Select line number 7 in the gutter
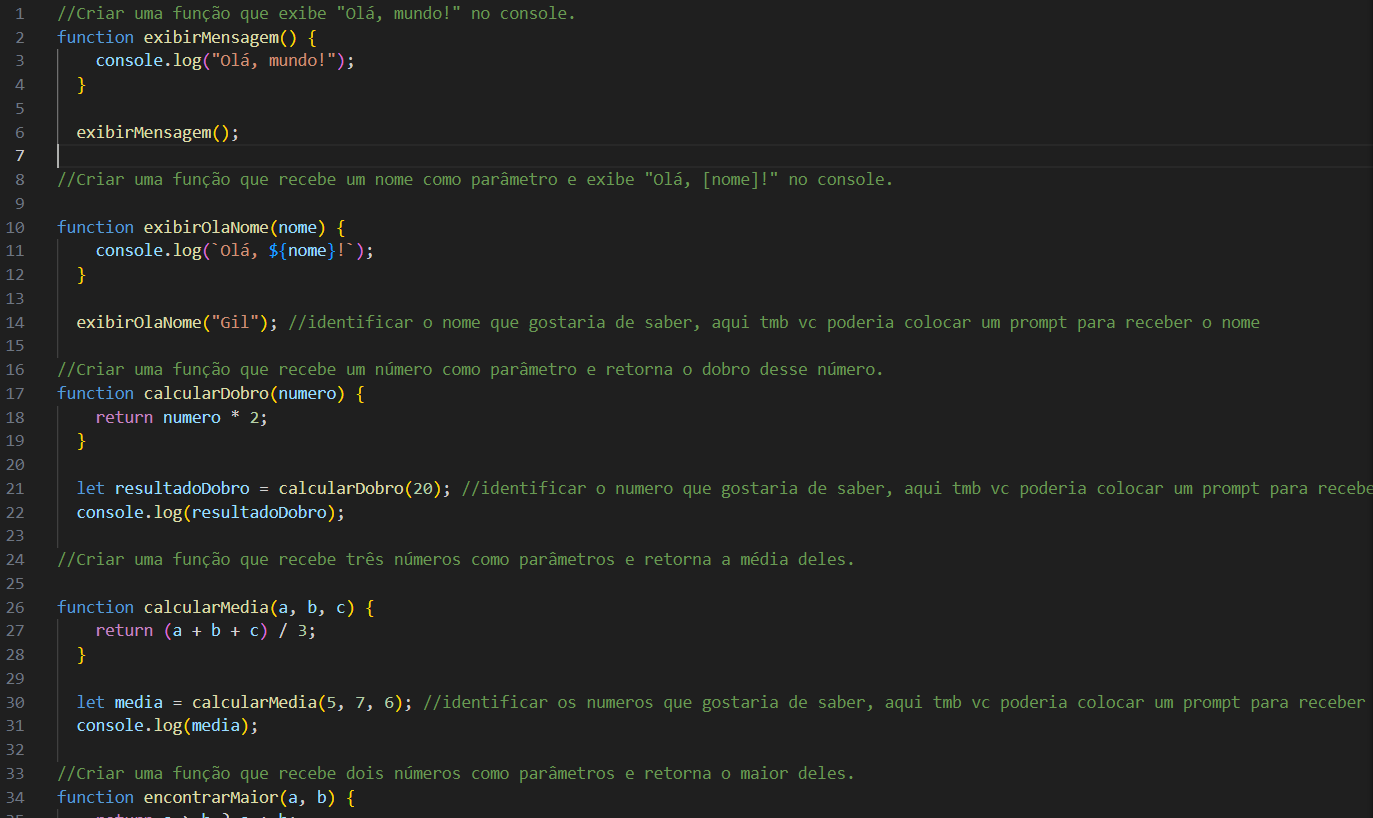This screenshot has height=818, width=1373. [x=20, y=155]
